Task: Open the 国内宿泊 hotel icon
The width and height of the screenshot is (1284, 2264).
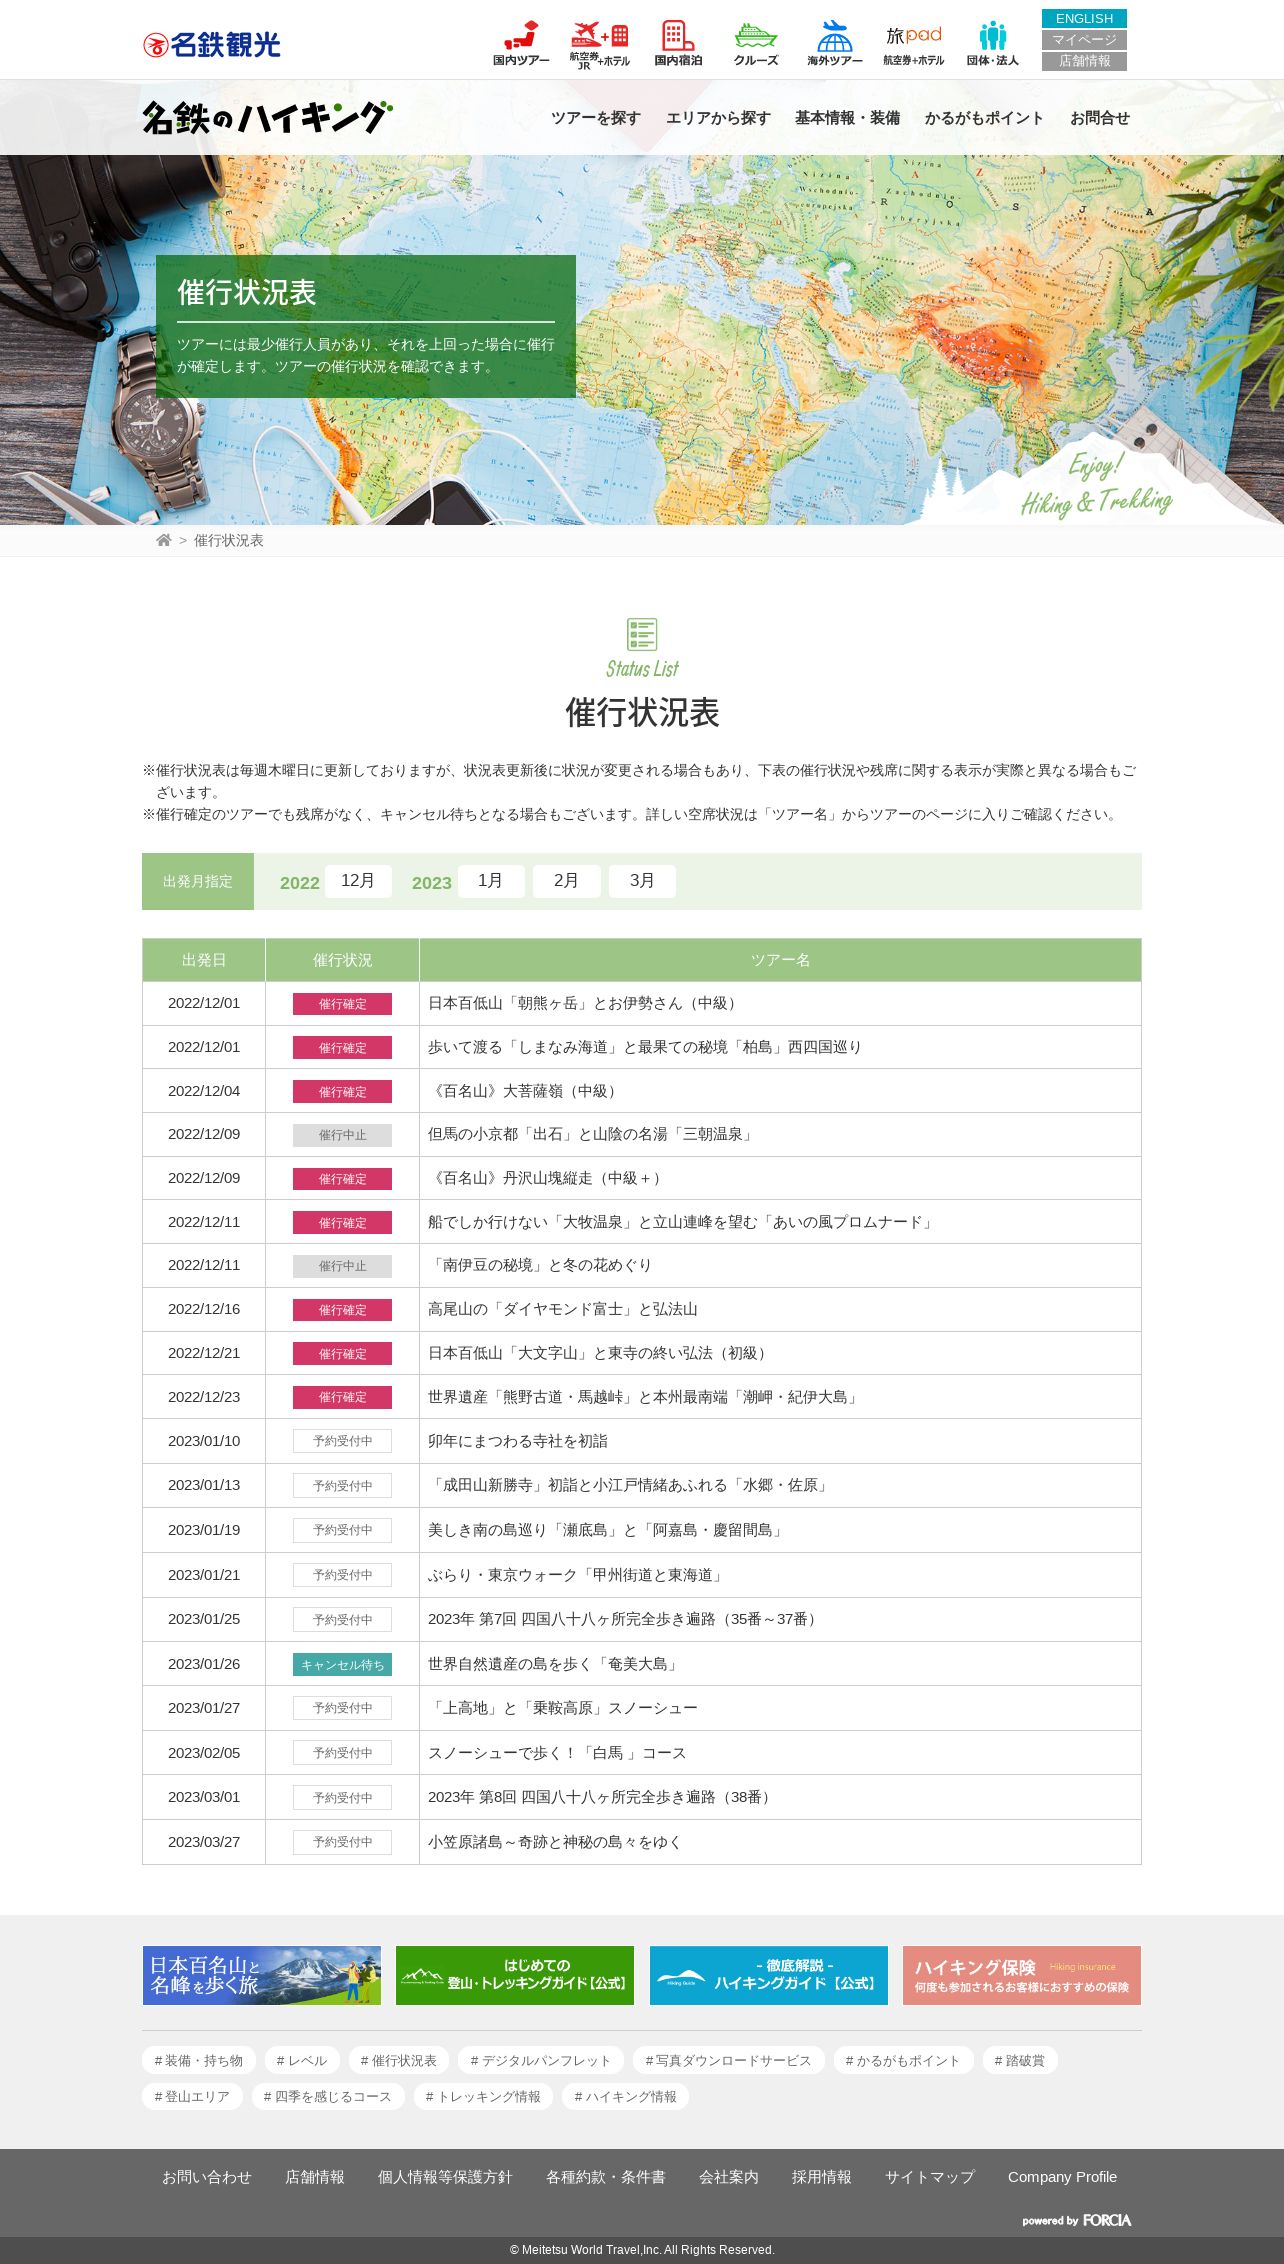Action: click(x=678, y=43)
